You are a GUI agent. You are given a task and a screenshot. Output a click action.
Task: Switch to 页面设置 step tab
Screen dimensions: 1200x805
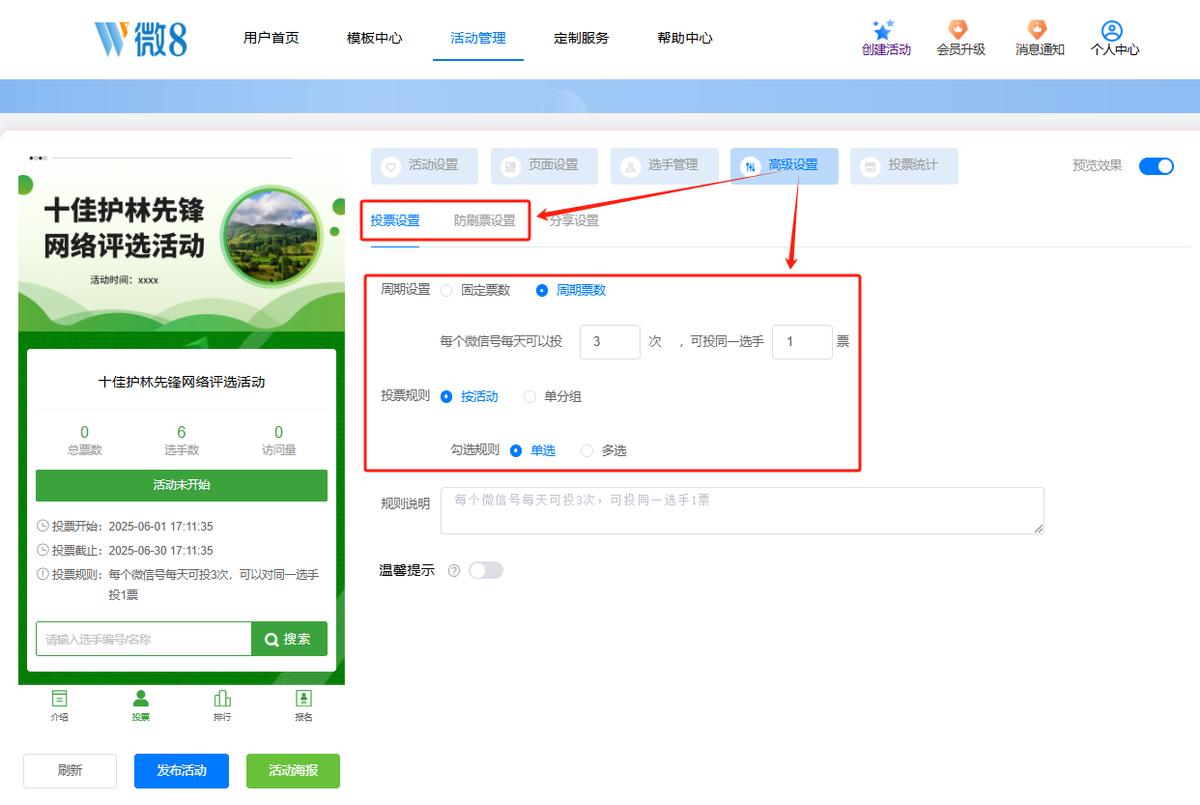[544, 166]
